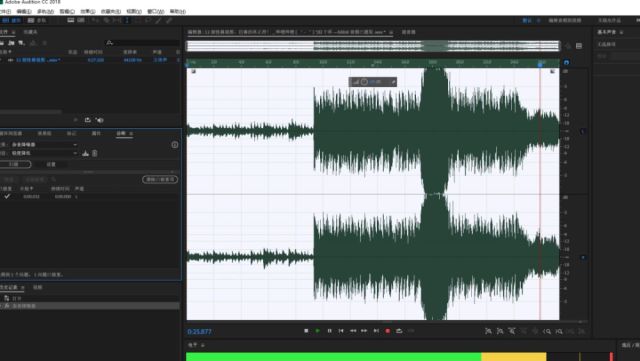
Task: Click the red record button
Action: point(388,331)
